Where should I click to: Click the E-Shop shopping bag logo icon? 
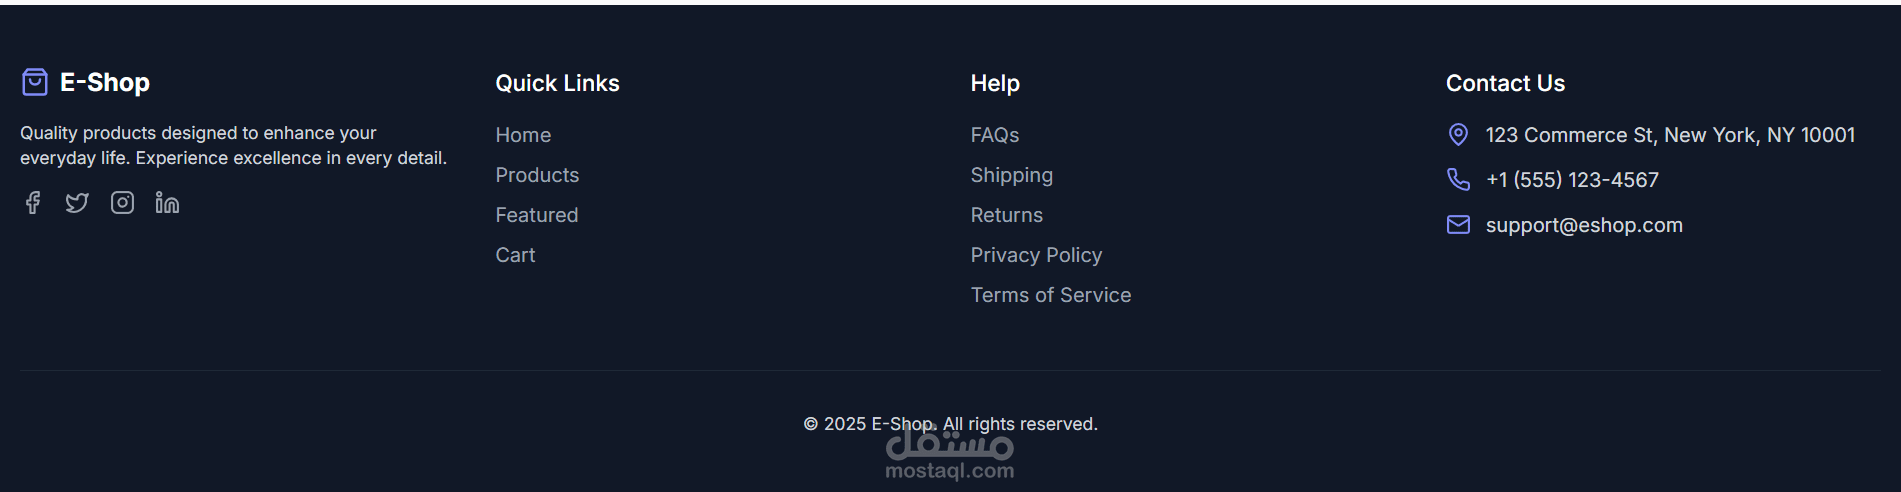click(x=35, y=82)
